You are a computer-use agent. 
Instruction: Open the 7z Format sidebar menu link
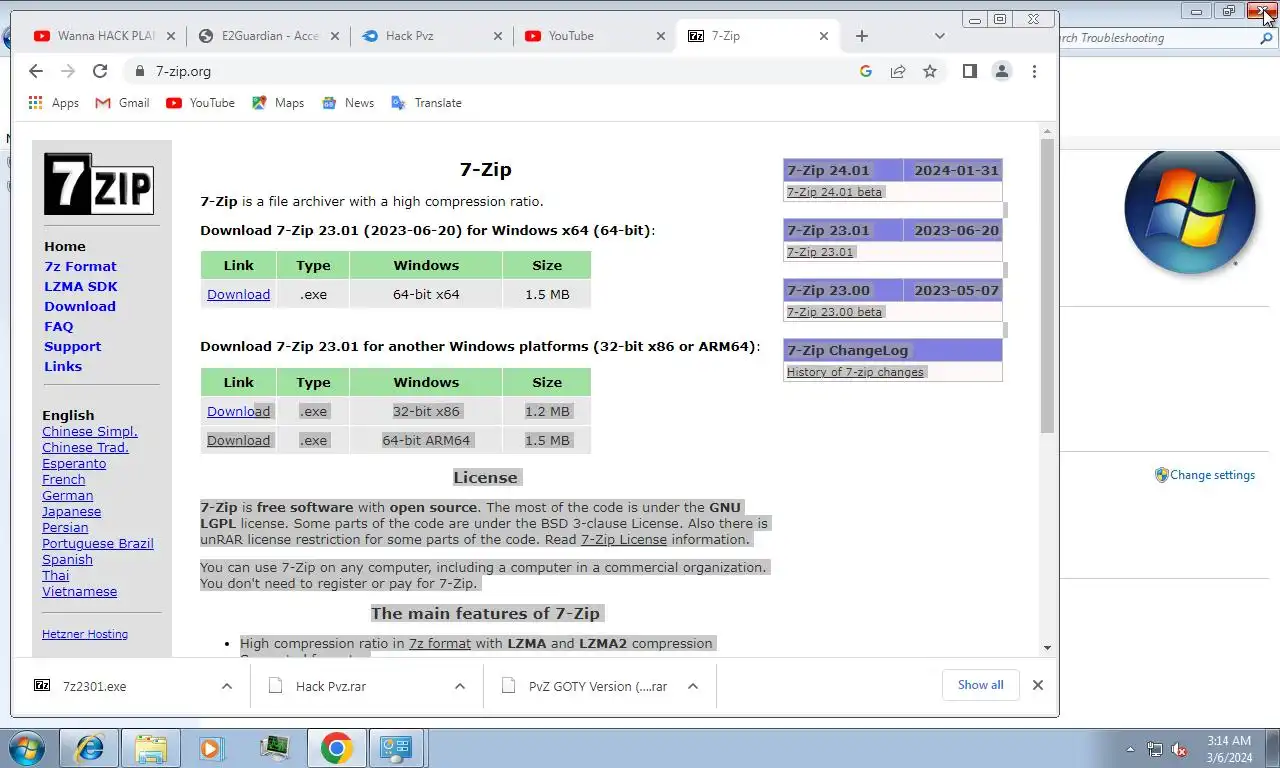tap(80, 266)
